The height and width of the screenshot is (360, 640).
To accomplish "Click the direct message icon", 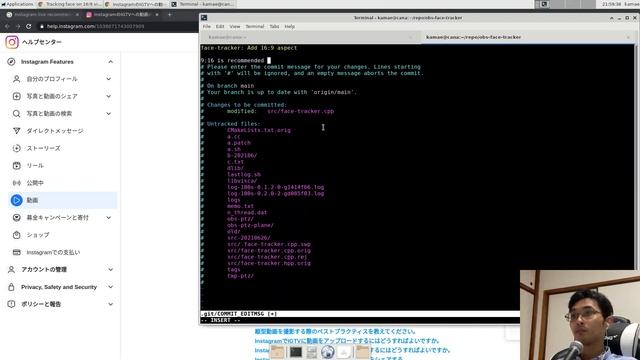I will [17, 131].
